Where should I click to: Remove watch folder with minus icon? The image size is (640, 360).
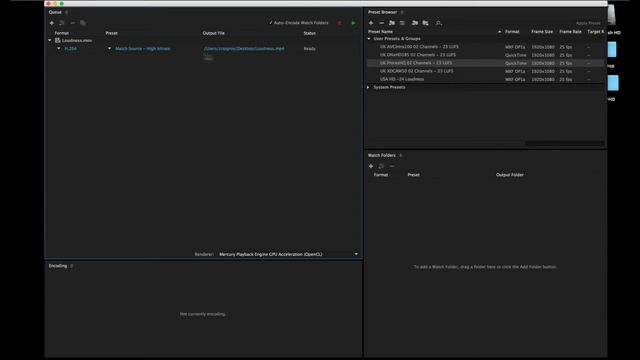click(392, 167)
